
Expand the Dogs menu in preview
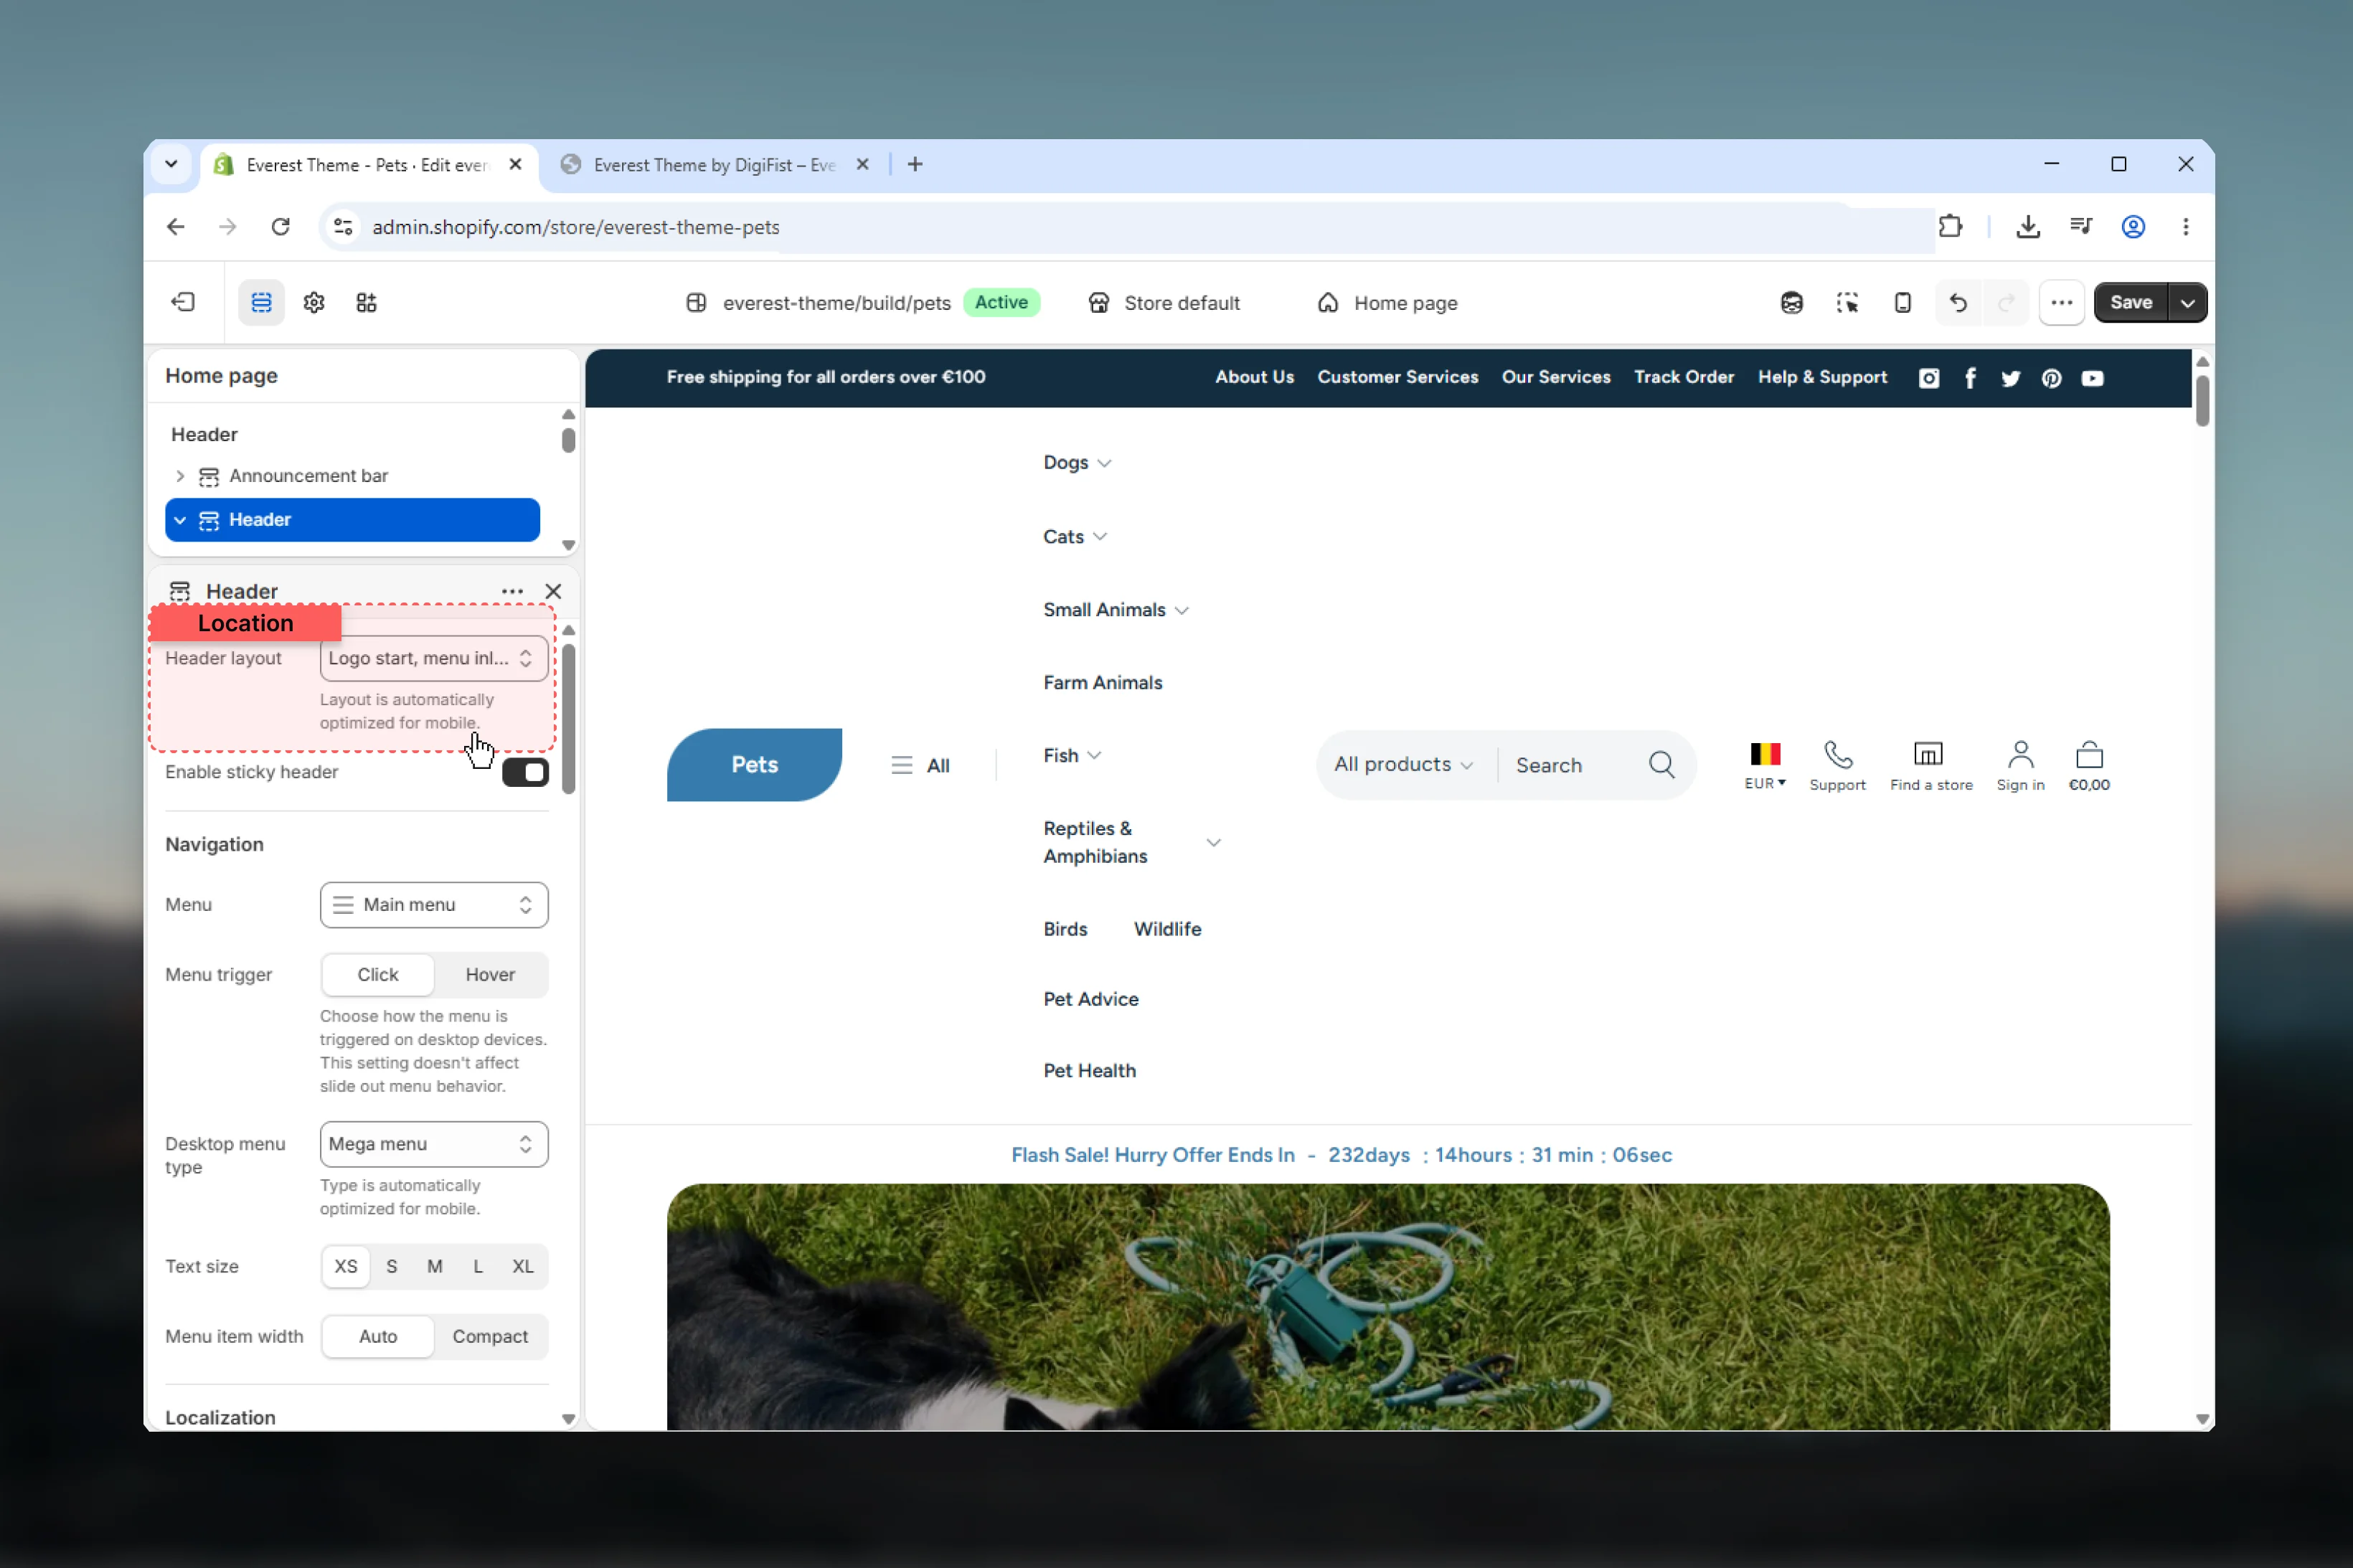[1077, 462]
